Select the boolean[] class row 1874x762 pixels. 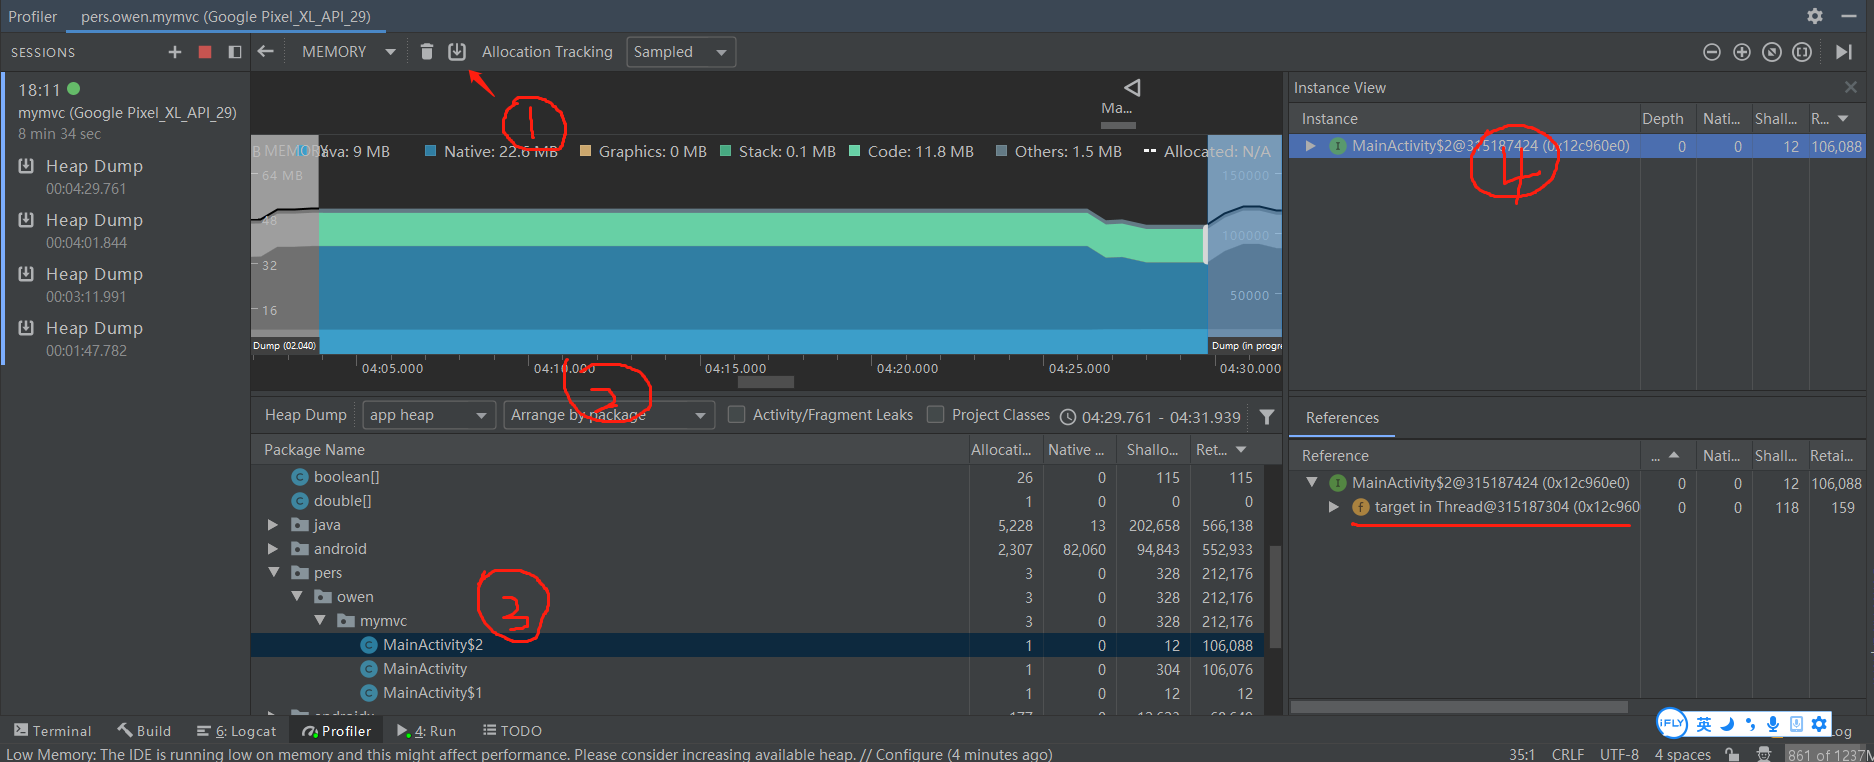757,477
